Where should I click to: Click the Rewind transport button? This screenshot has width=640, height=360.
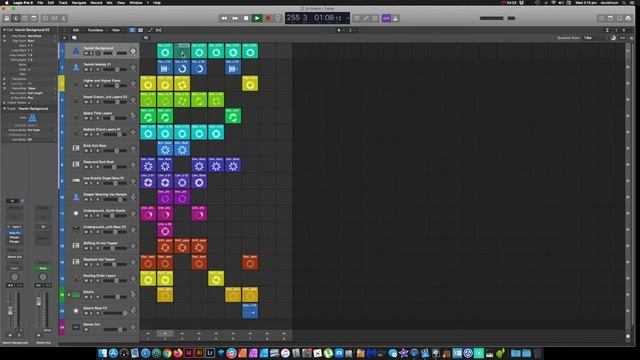(x=224, y=18)
